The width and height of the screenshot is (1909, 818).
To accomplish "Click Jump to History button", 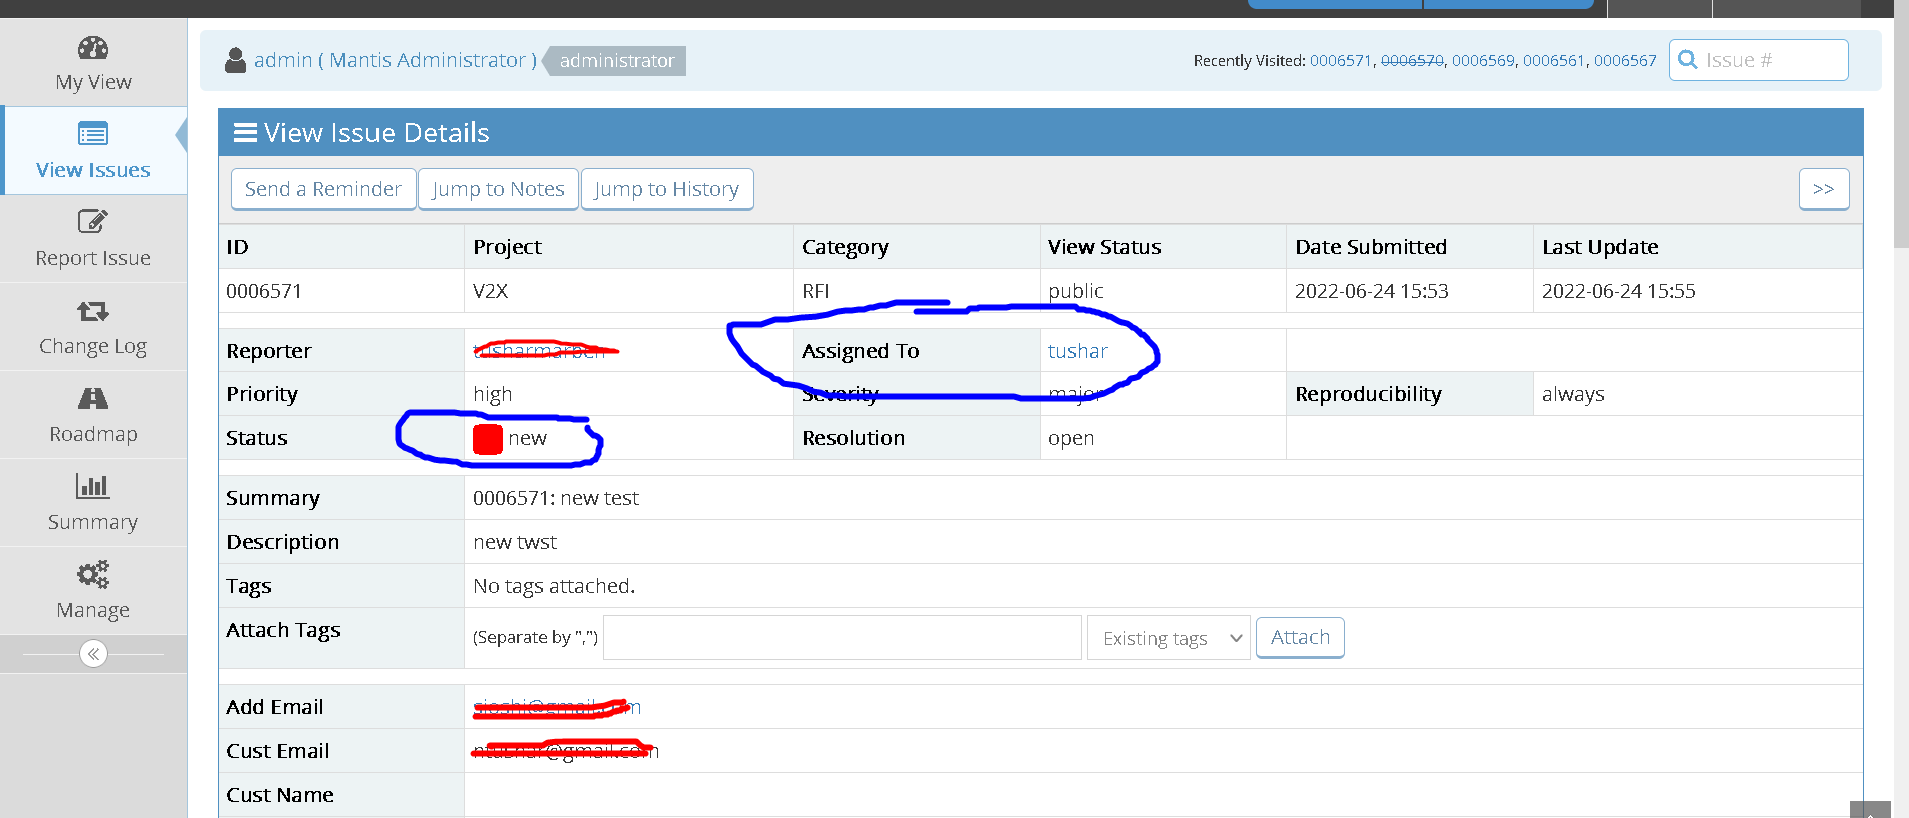I will tap(666, 189).
